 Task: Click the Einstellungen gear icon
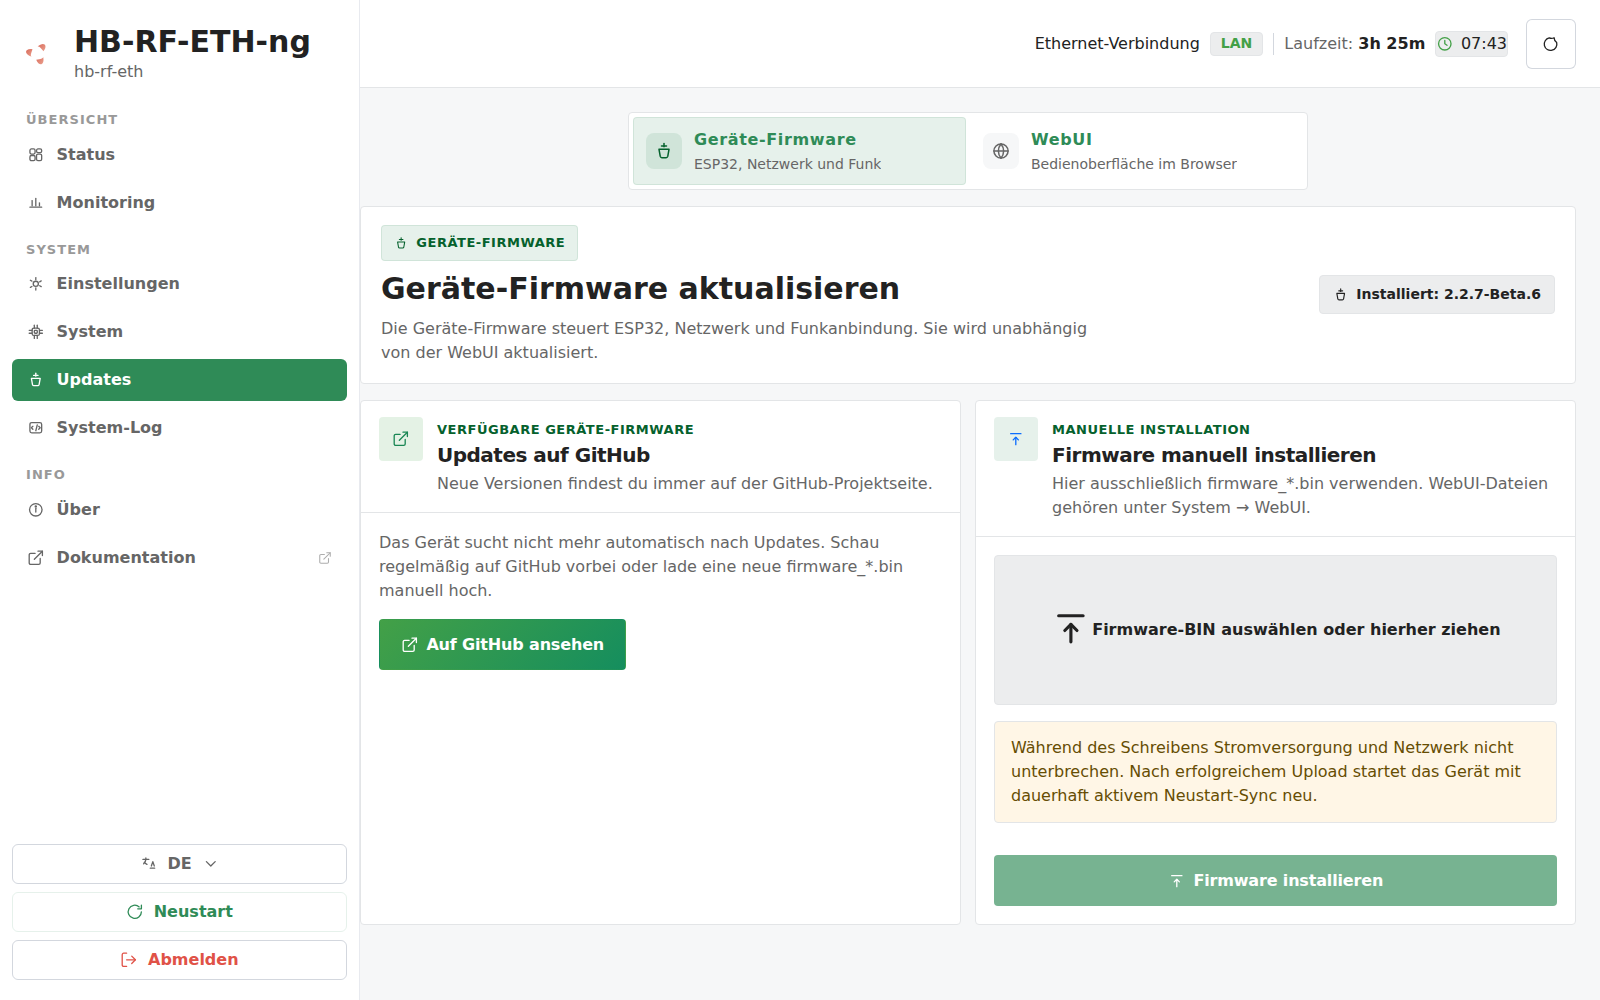[x=36, y=284]
